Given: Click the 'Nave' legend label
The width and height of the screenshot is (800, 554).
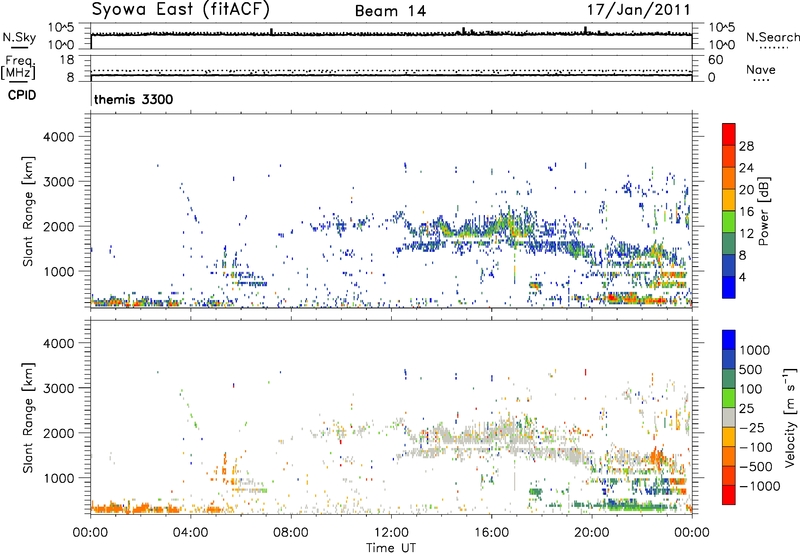Looking at the screenshot, I should coord(761,69).
